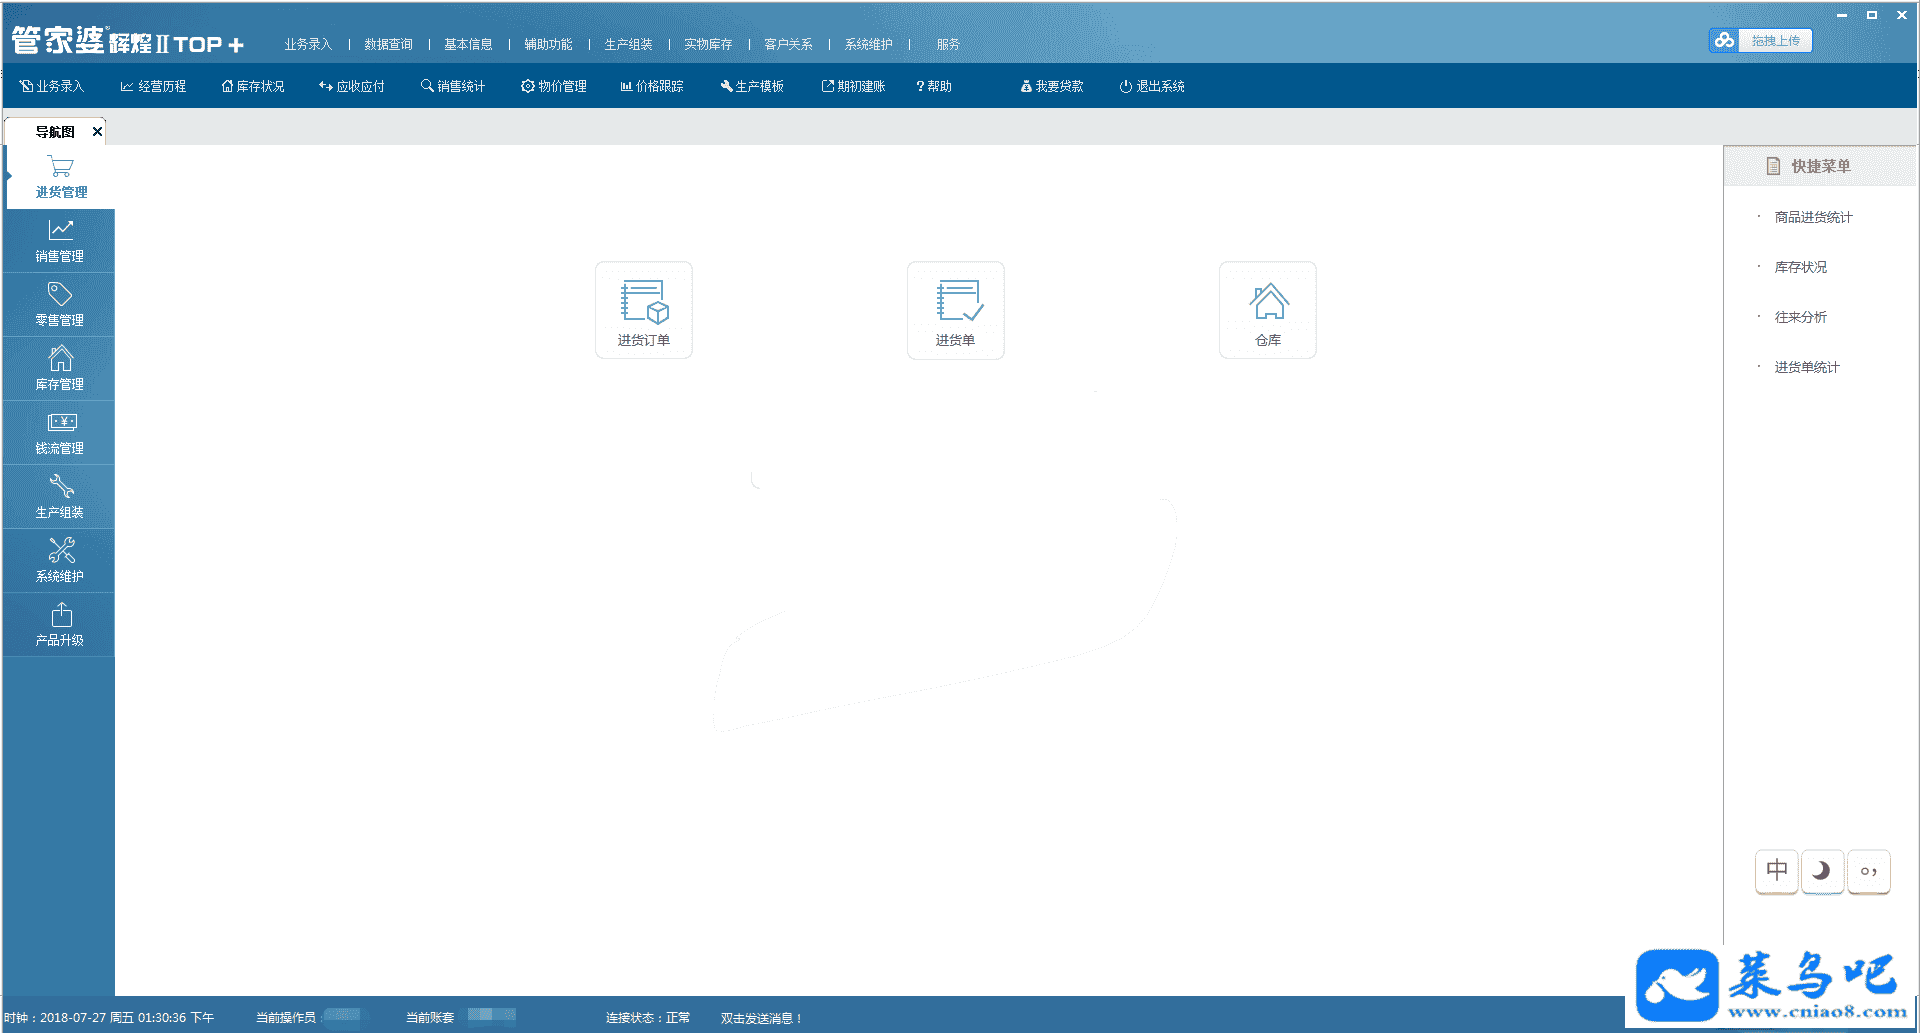Open 钱流管理 money module in sidebar

60,433
